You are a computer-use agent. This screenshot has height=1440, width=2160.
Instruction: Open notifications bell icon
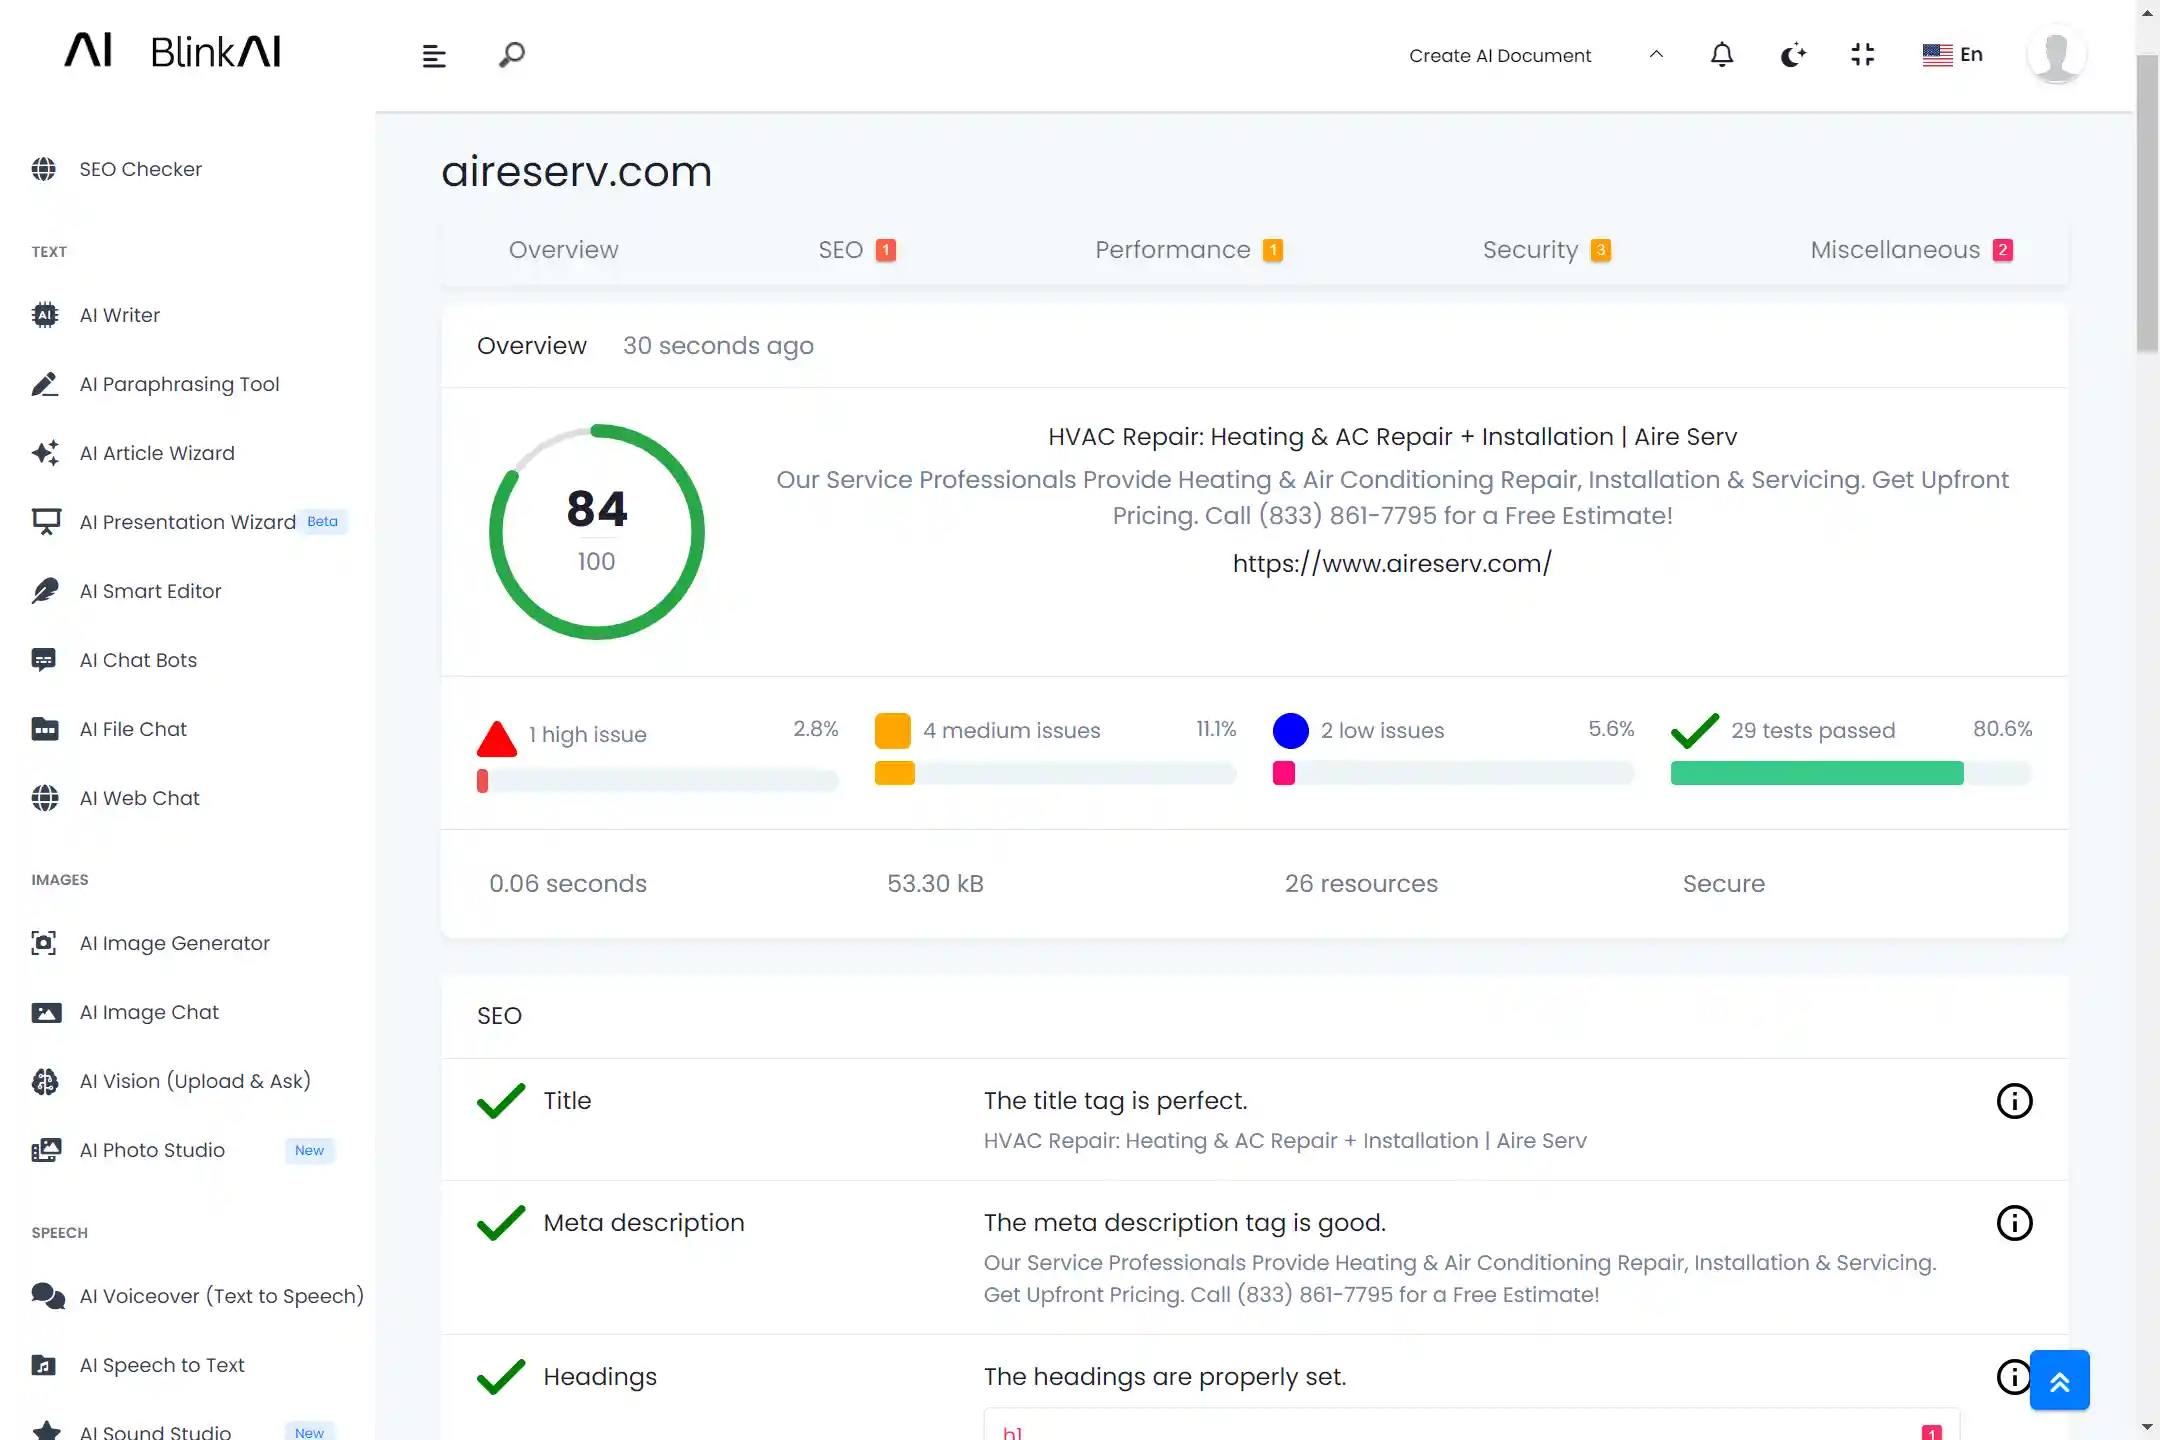(x=1721, y=54)
